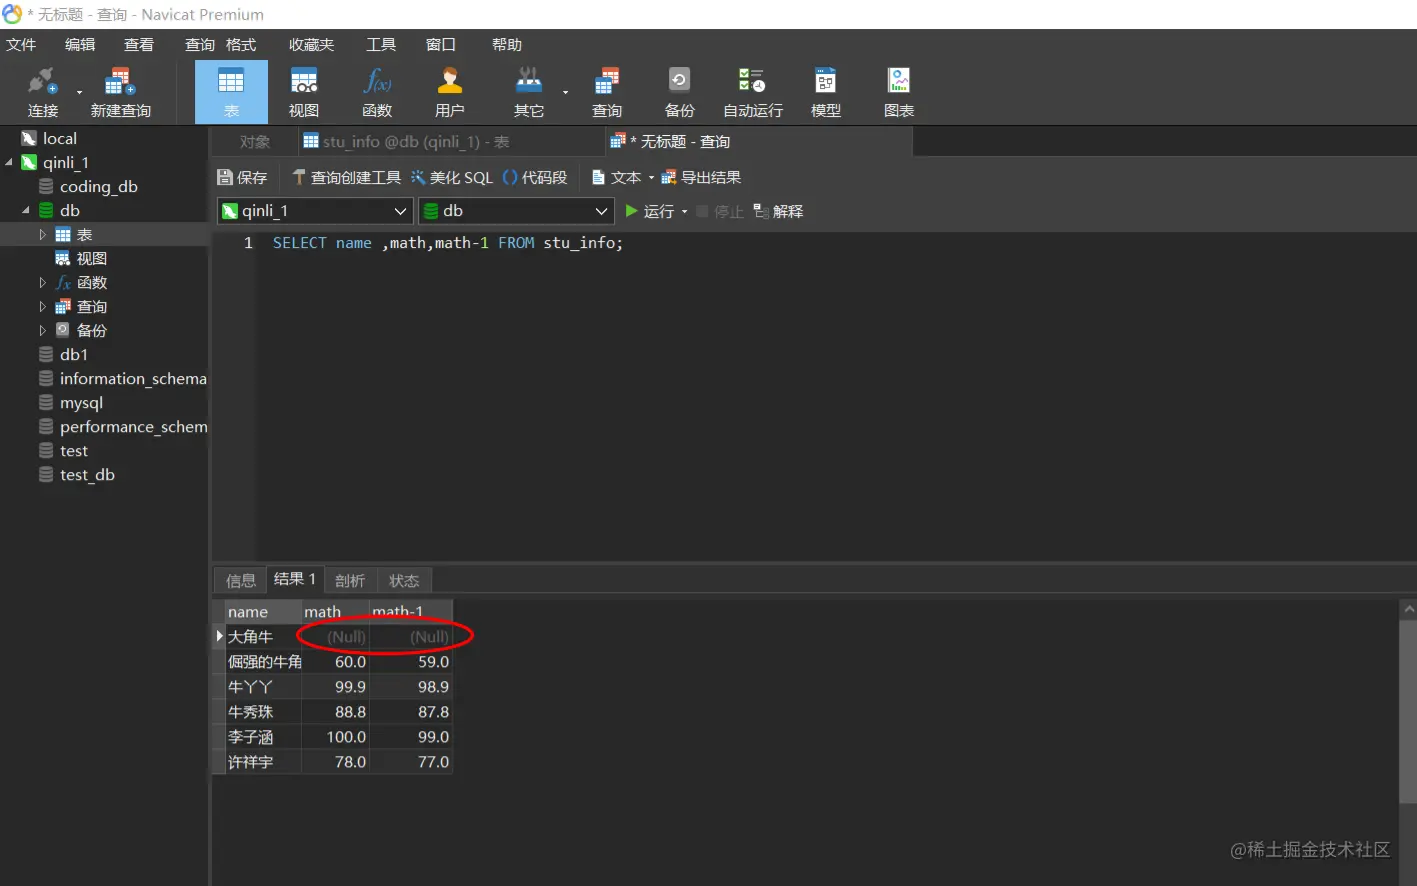
Task: Click Beautify SQL (美化 SQL)
Action: (x=452, y=177)
